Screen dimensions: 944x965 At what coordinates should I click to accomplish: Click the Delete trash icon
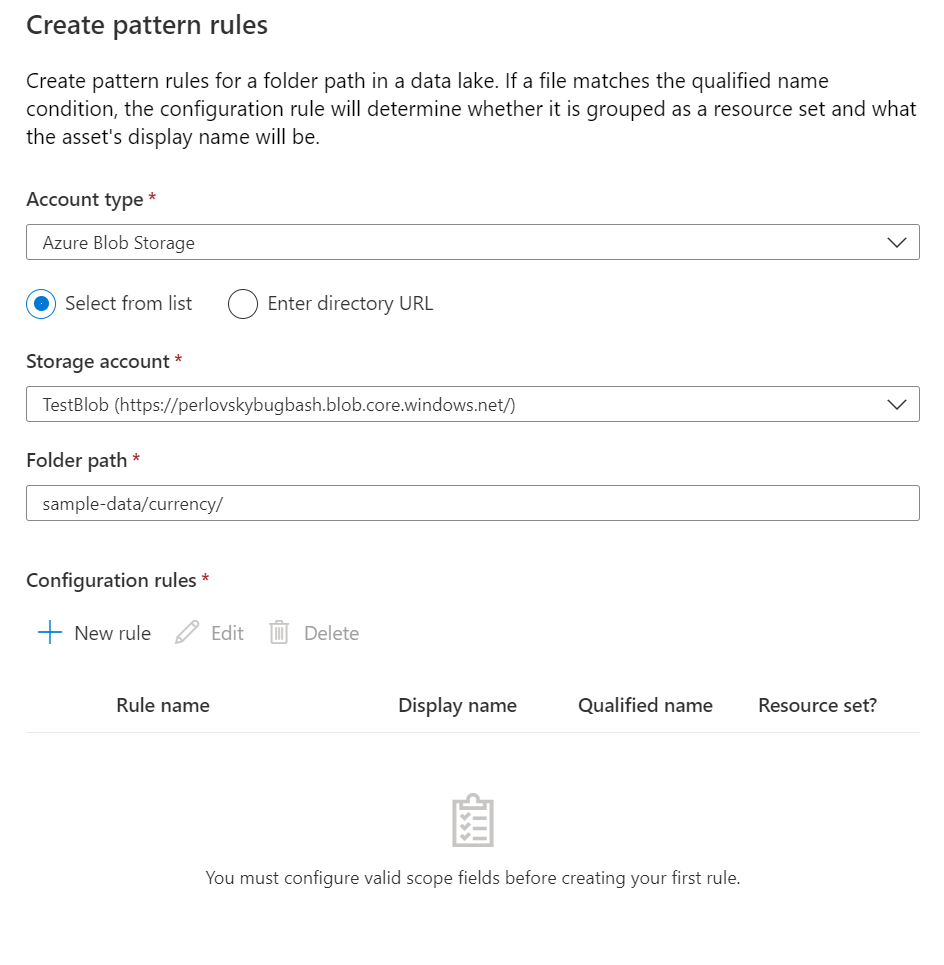281,632
